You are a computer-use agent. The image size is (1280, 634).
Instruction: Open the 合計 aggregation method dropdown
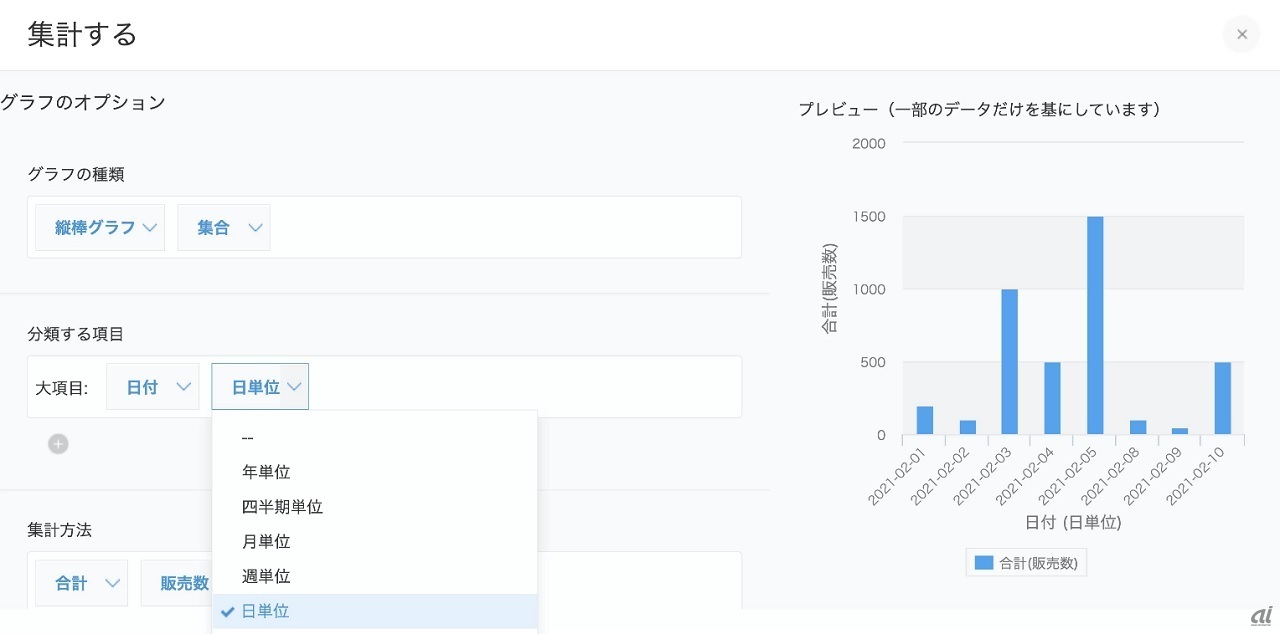tap(81, 583)
